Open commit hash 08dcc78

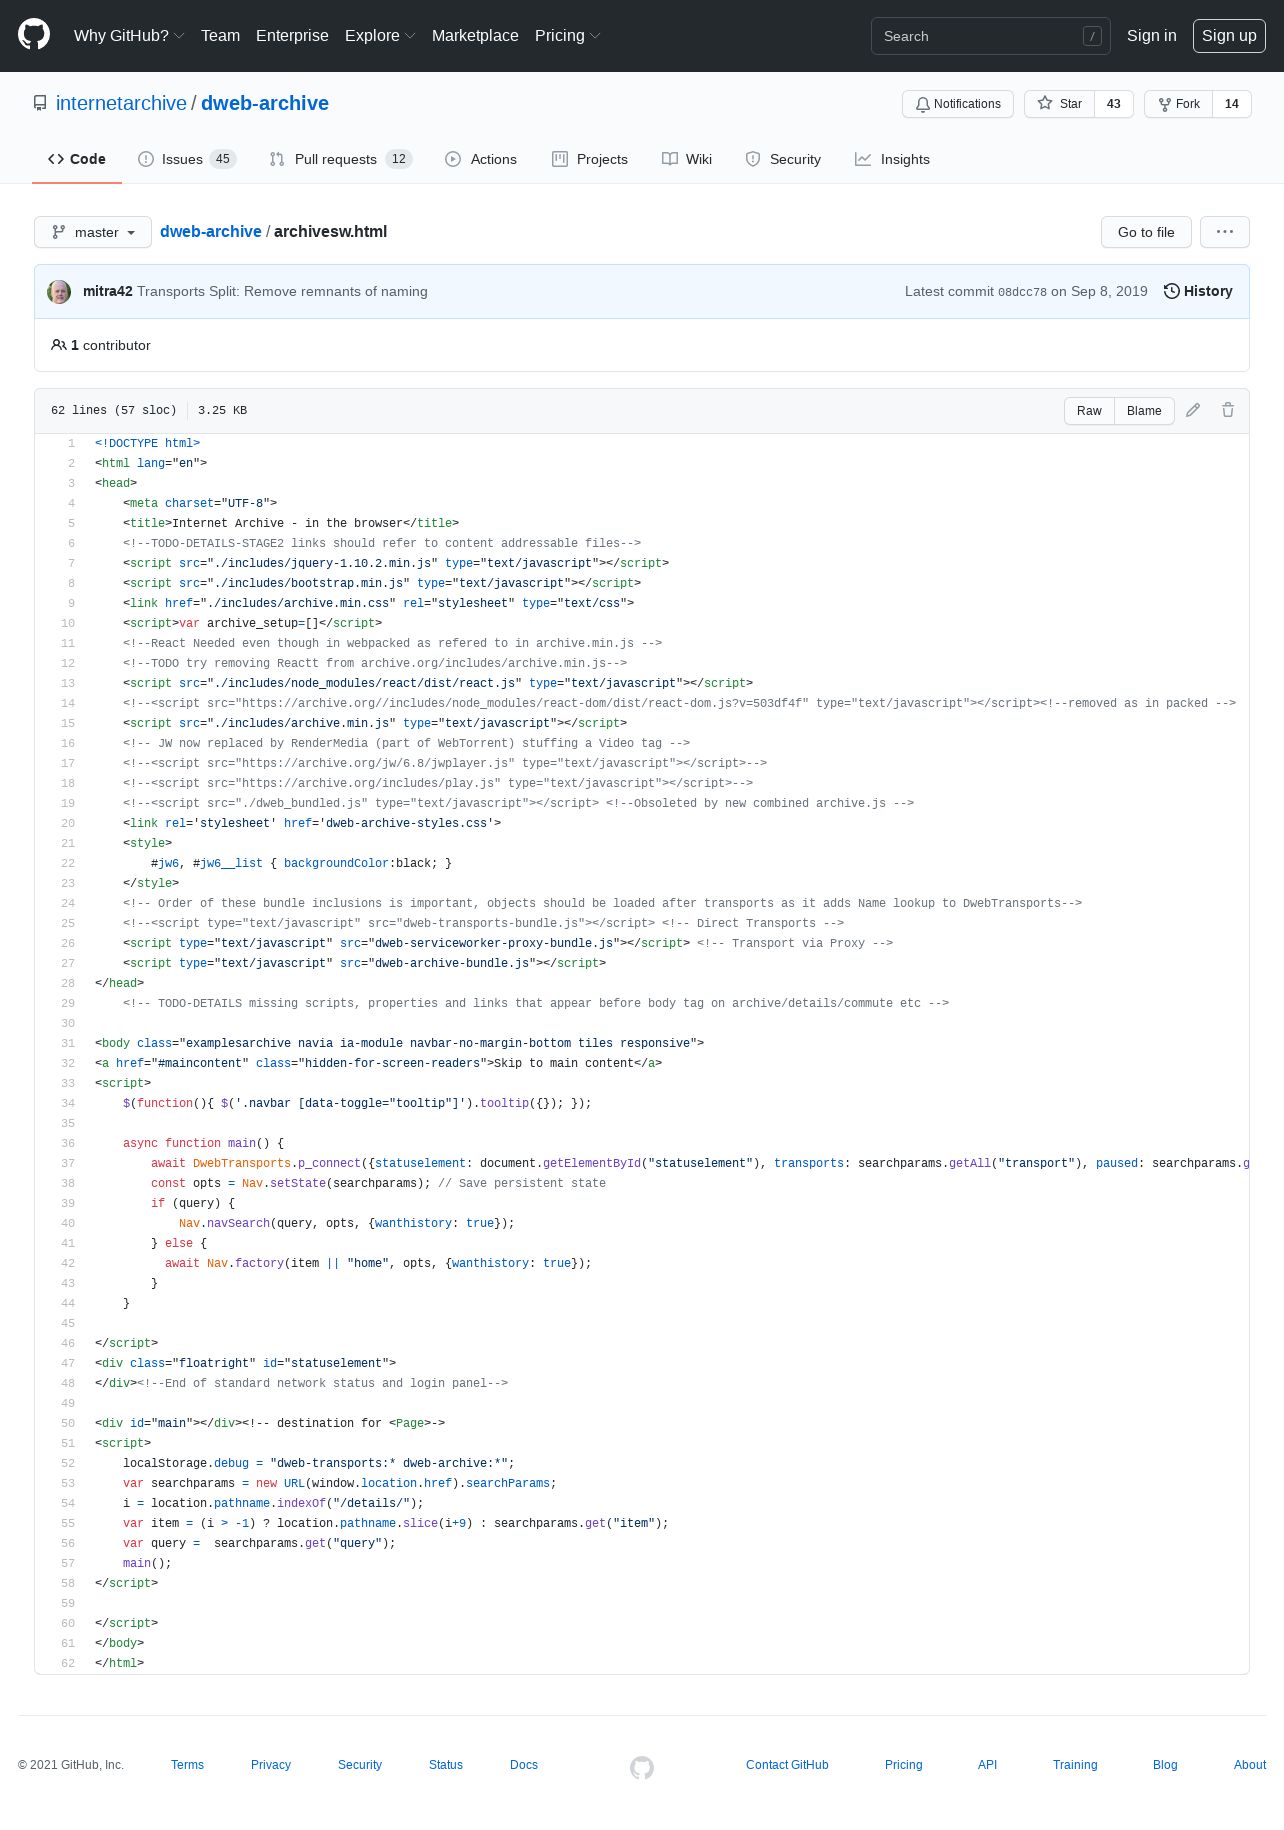1022,292
